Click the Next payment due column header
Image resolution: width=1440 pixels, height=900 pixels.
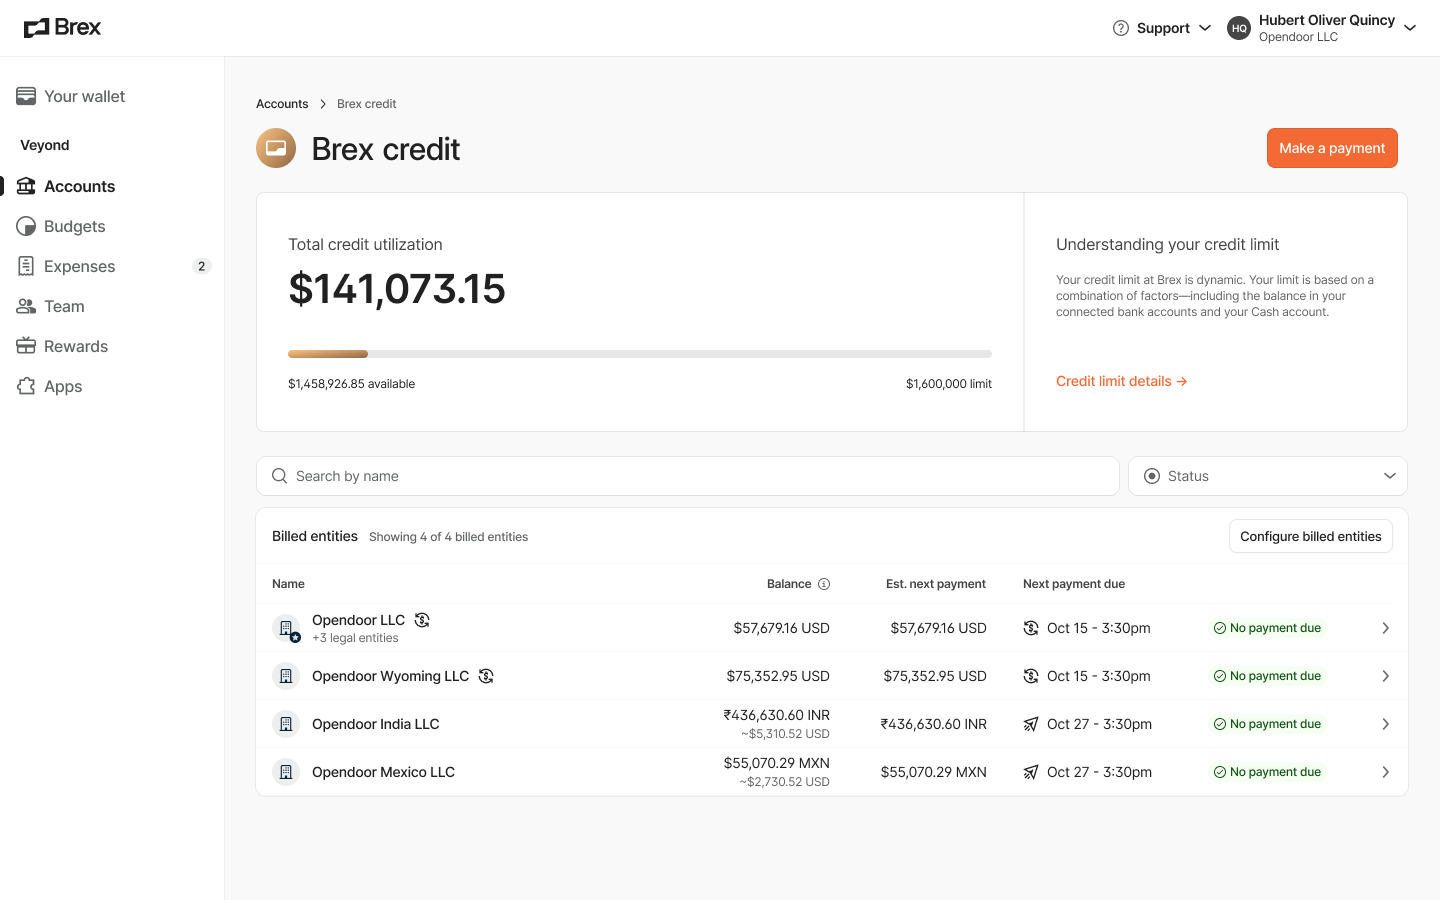click(x=1074, y=584)
